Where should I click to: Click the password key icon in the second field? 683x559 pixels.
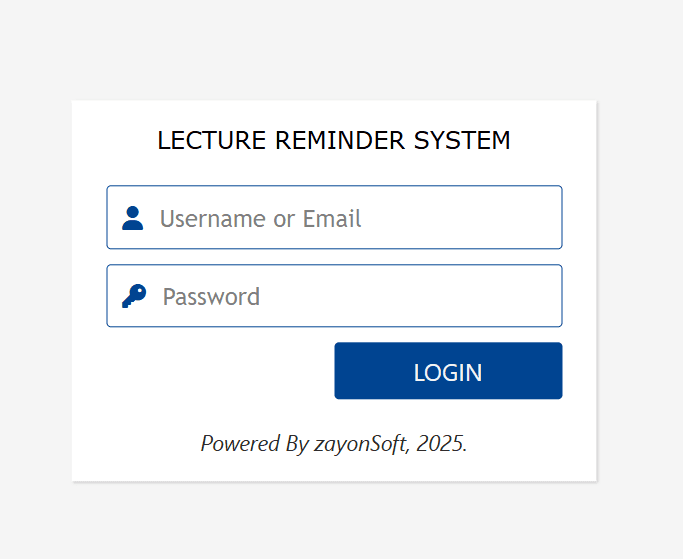(133, 296)
